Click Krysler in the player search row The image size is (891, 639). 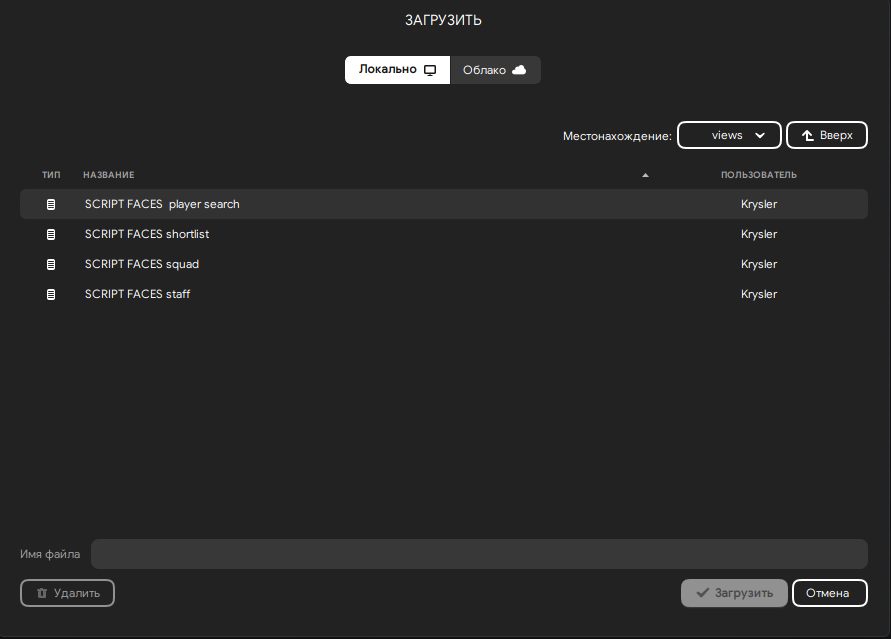(759, 204)
